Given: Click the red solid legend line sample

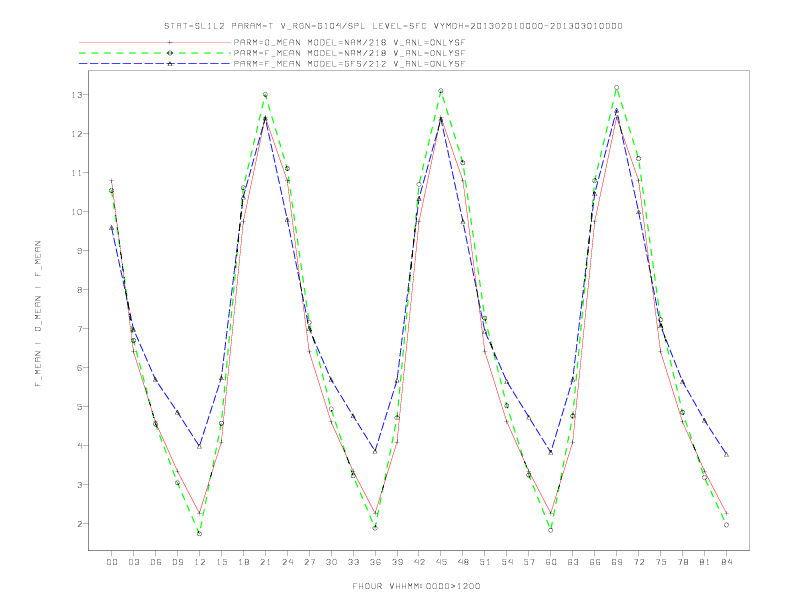Looking at the screenshot, I should click(155, 43).
